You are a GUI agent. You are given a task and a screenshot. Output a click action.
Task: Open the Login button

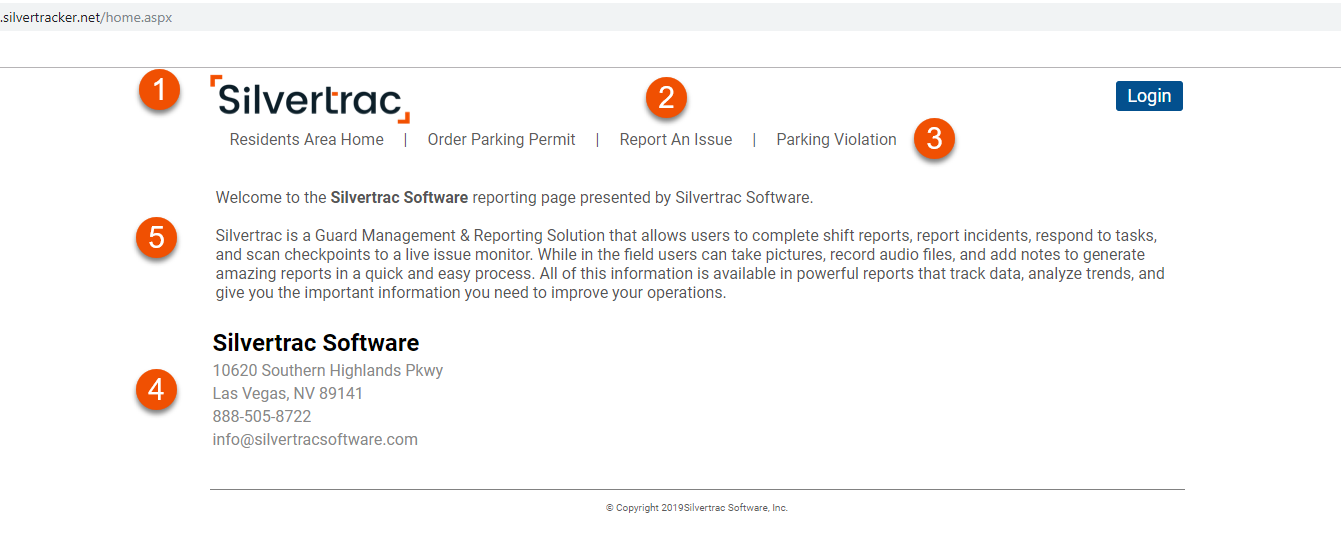(x=1149, y=96)
